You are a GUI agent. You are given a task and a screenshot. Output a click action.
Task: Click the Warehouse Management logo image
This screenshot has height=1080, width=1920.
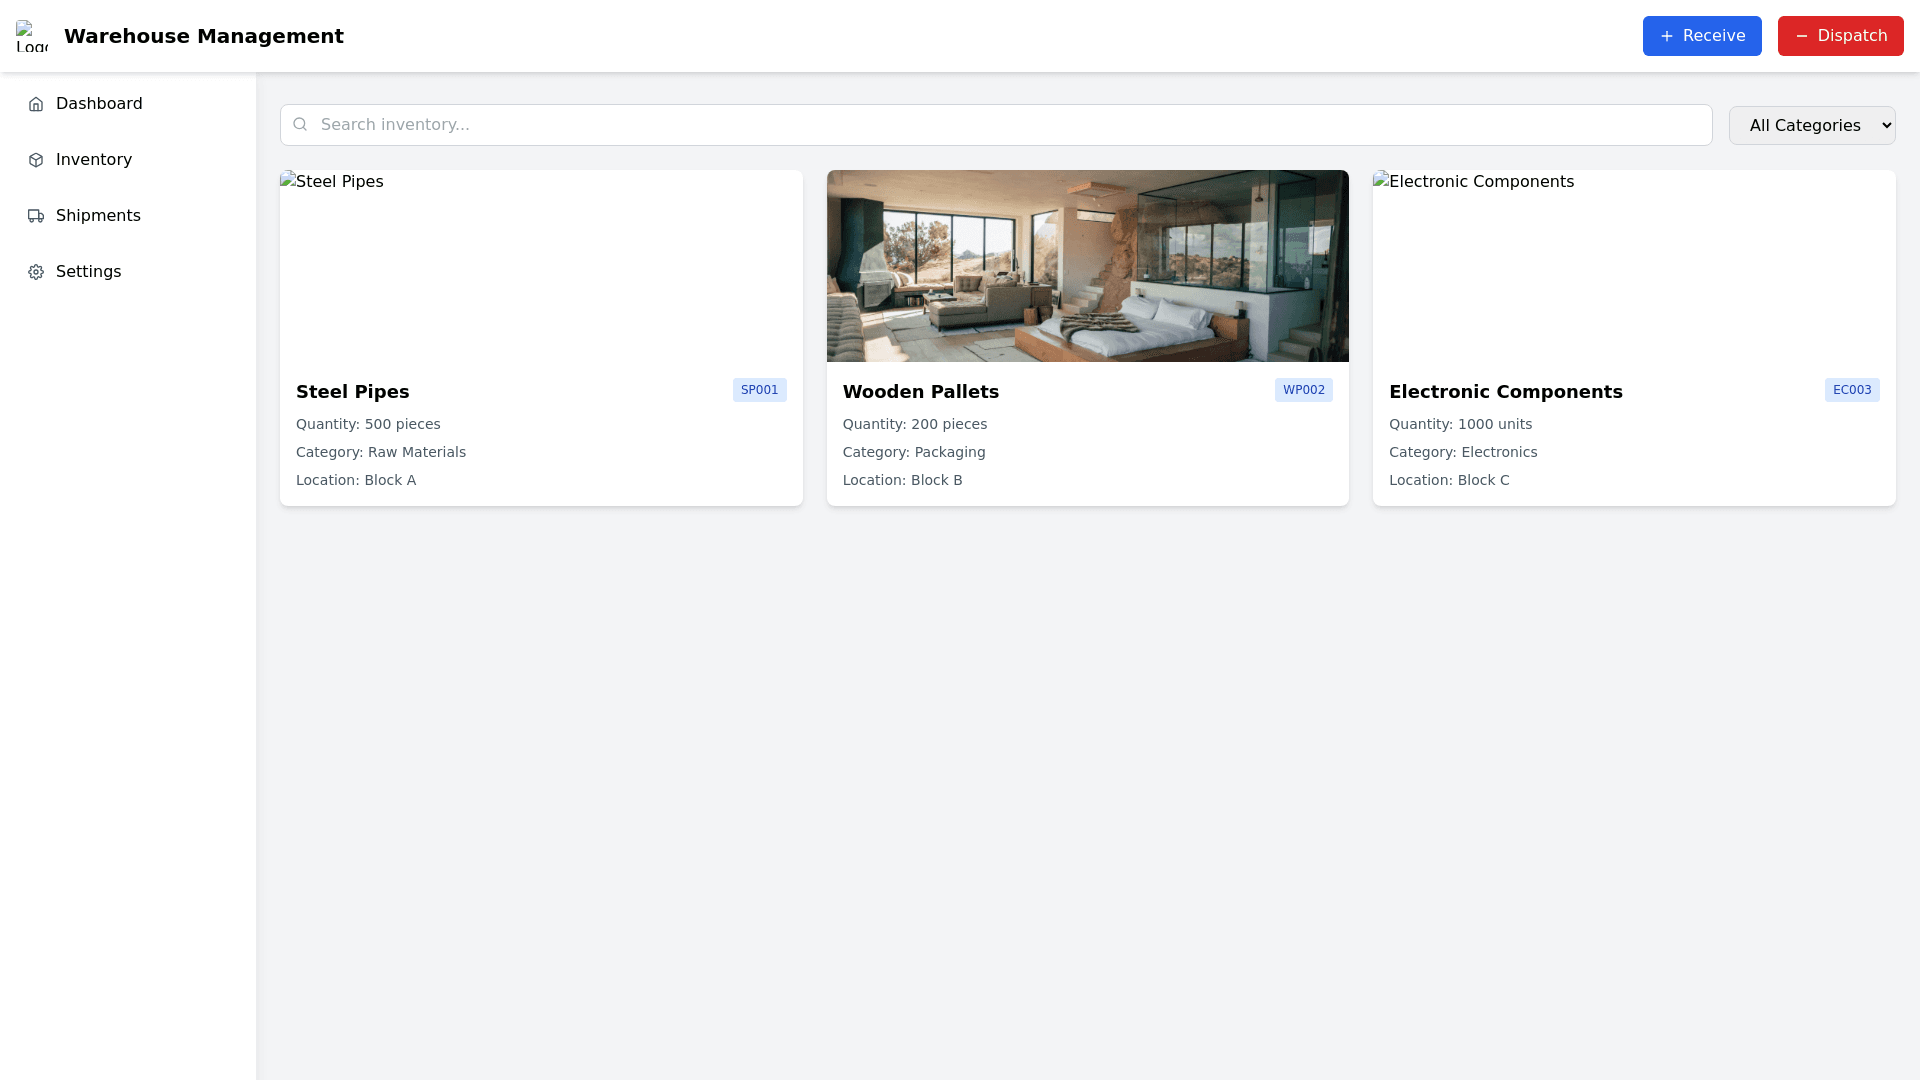point(32,36)
